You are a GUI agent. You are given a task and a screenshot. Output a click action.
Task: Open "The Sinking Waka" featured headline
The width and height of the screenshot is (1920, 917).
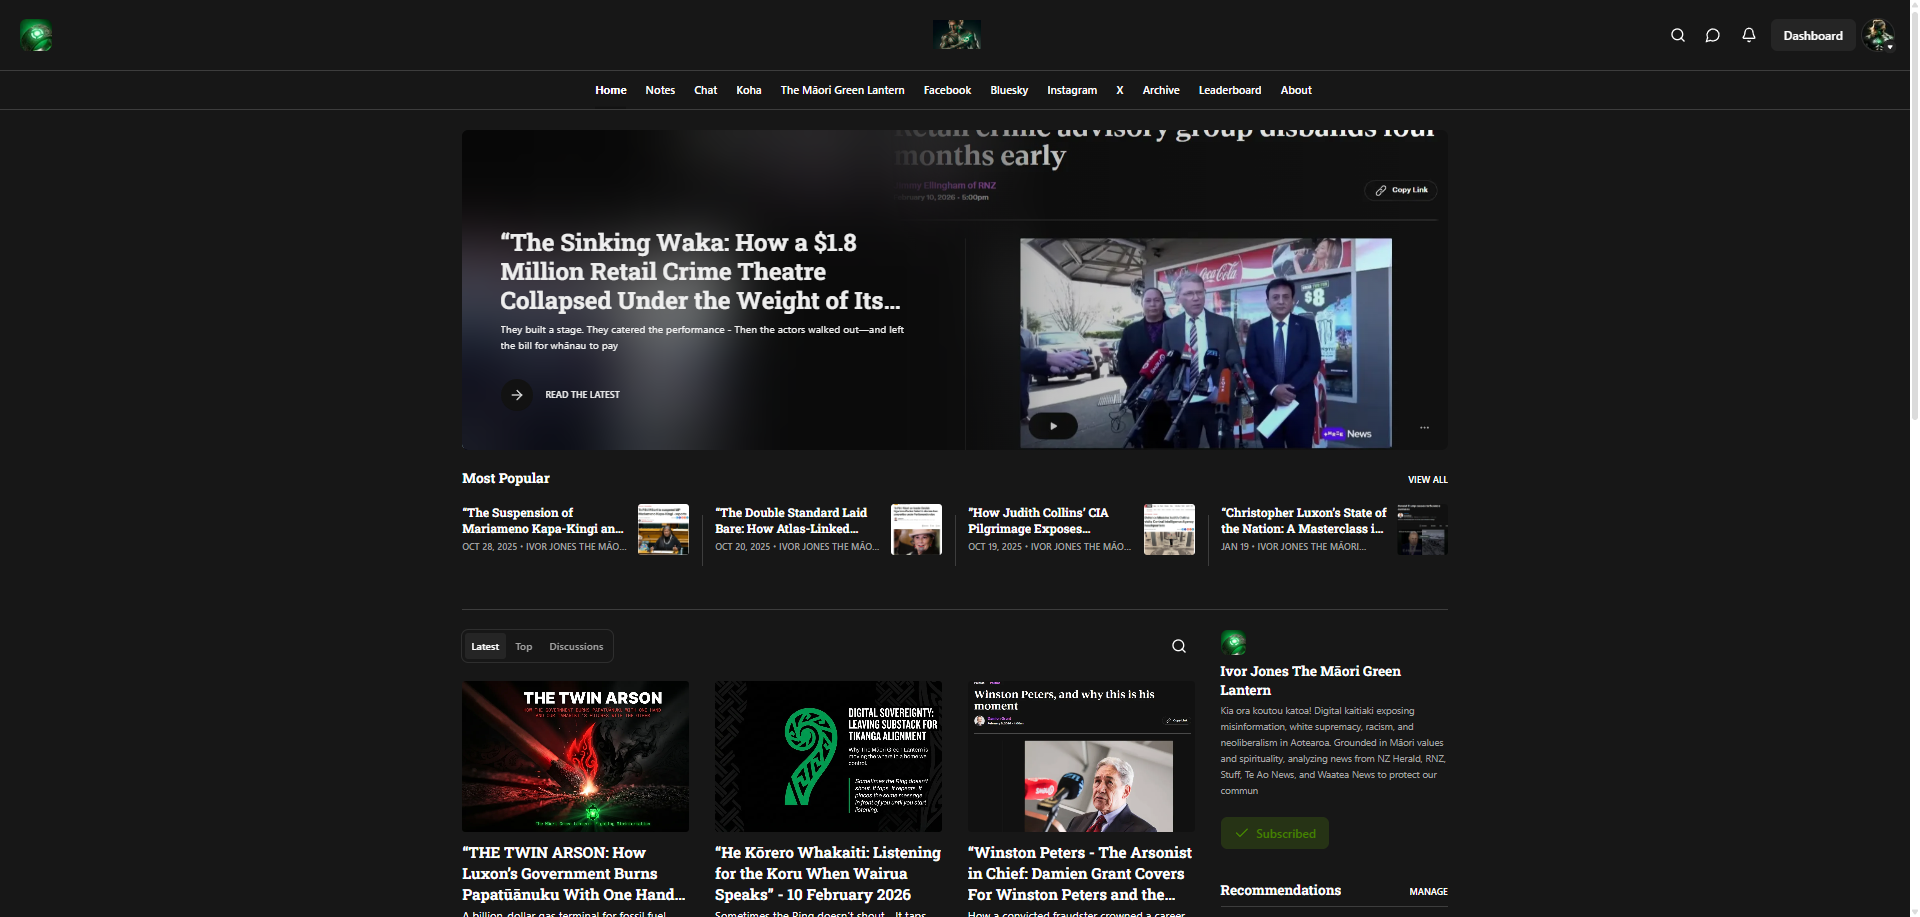tap(700, 272)
